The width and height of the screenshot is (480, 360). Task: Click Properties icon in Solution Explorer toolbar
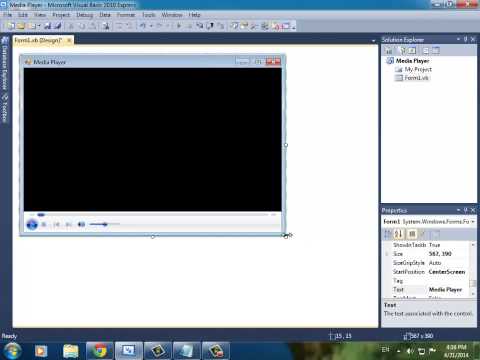(389, 51)
